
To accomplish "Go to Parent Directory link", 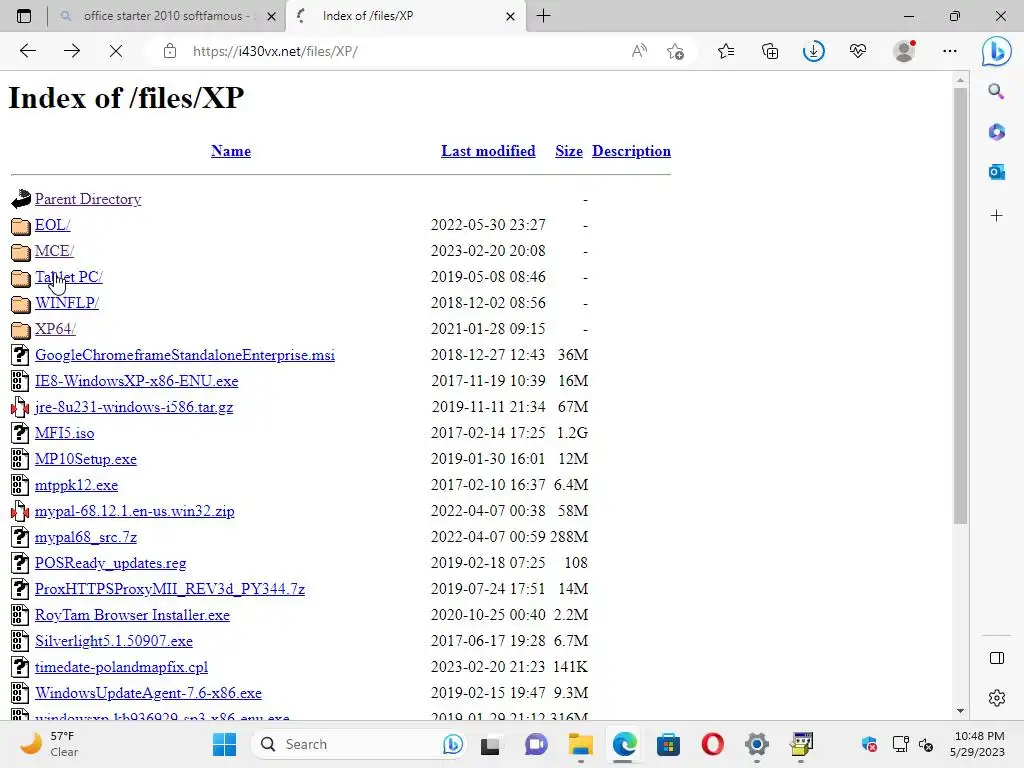I will pos(88,199).
